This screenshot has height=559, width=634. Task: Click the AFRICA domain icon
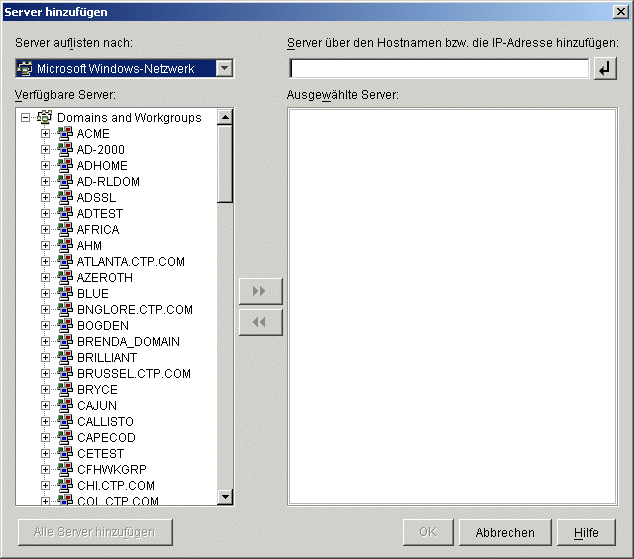[x=65, y=230]
